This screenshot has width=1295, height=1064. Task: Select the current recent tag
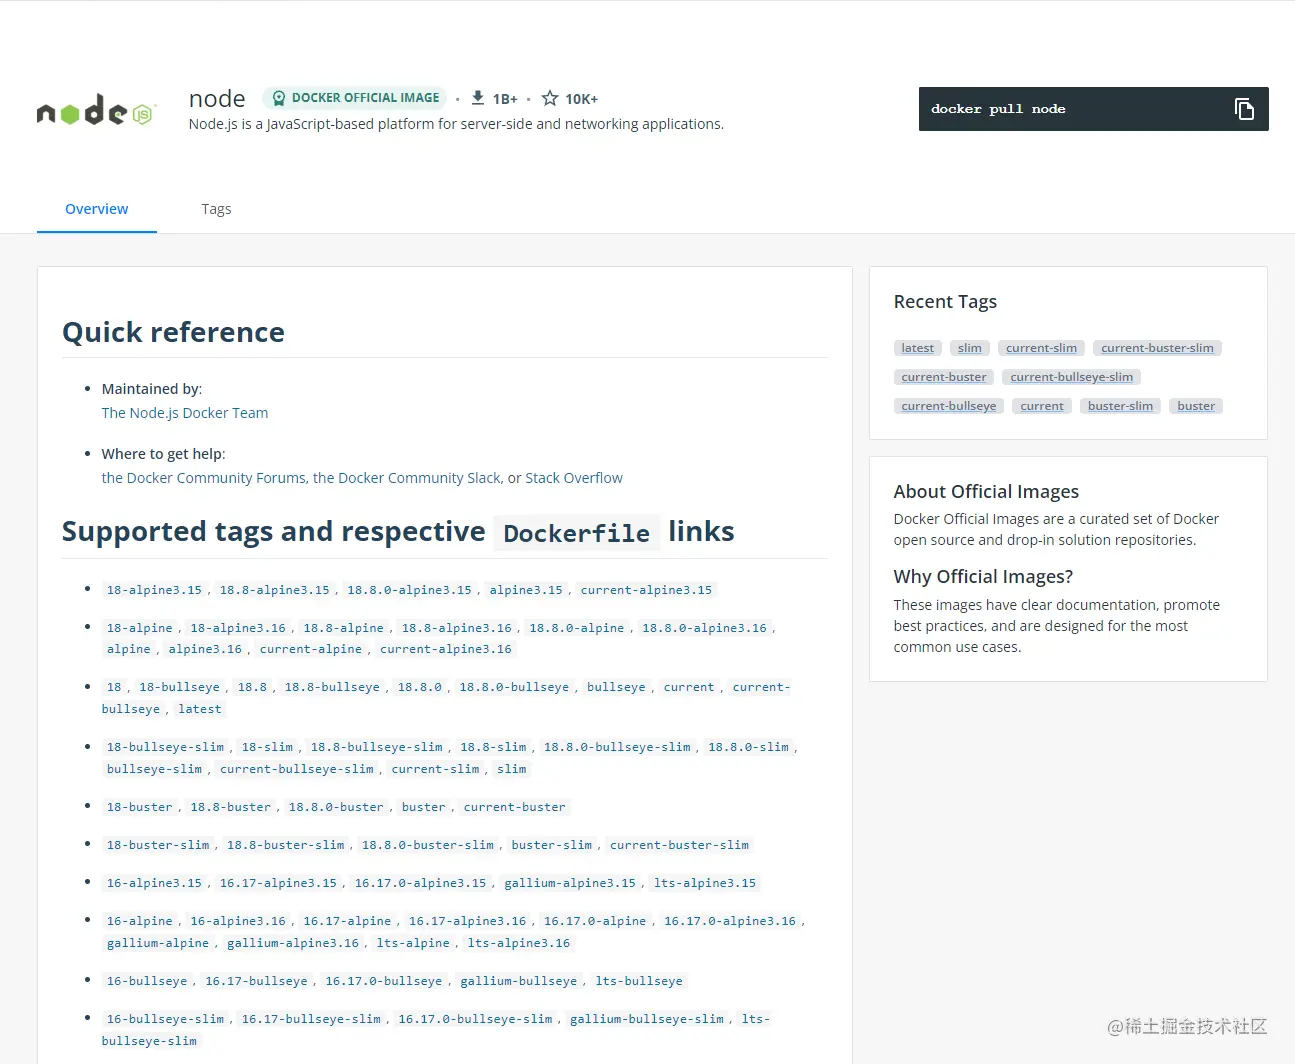point(1042,406)
